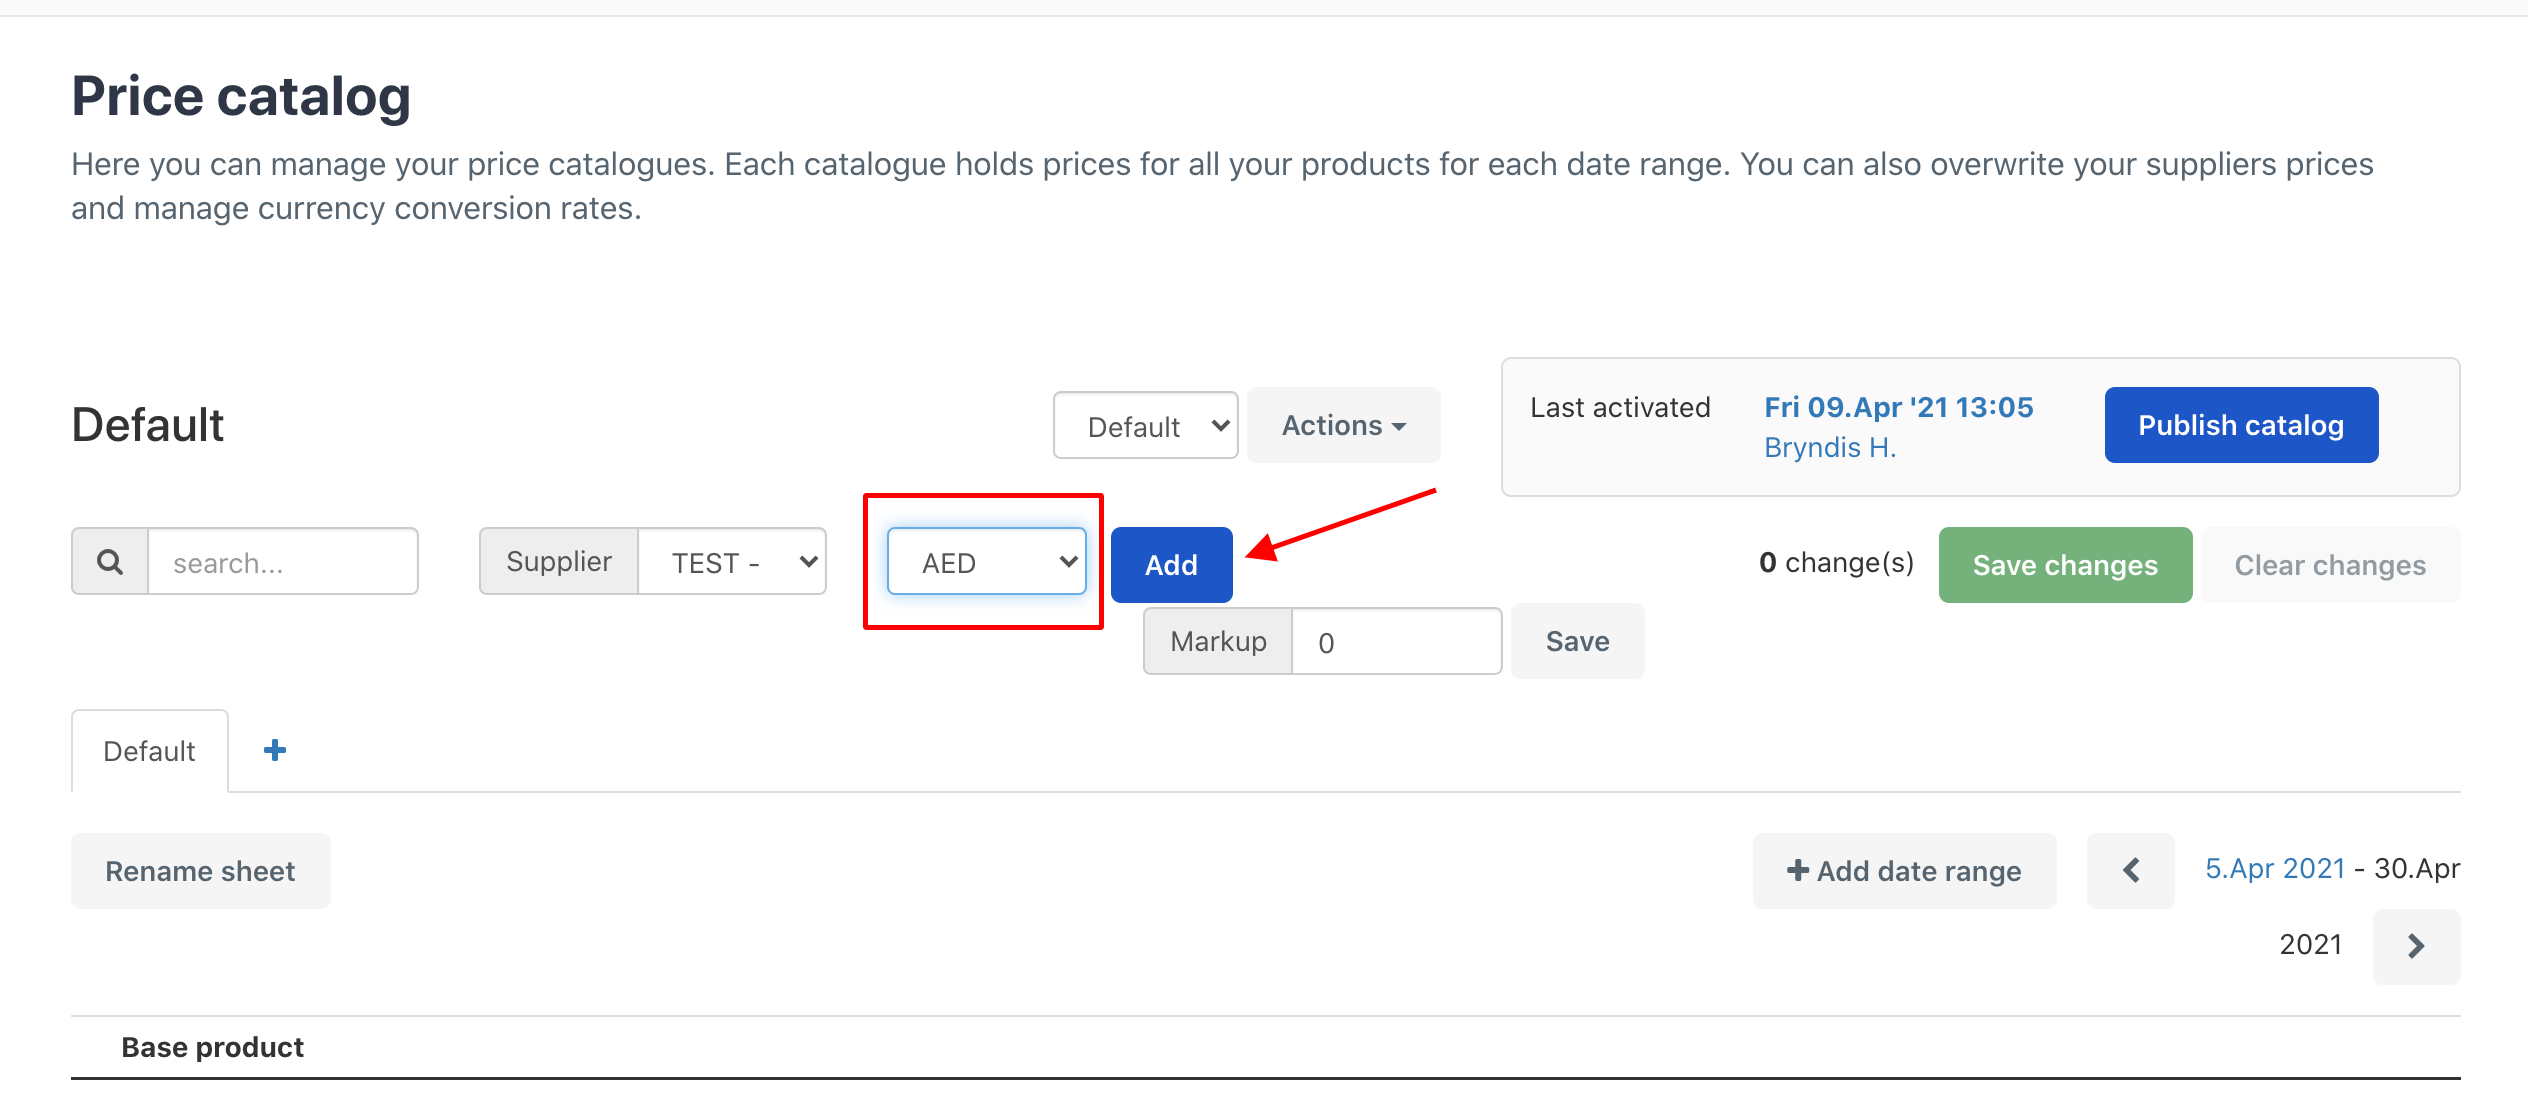Save the markup value
Screen dimensions: 2548x1100
(x=1577, y=641)
